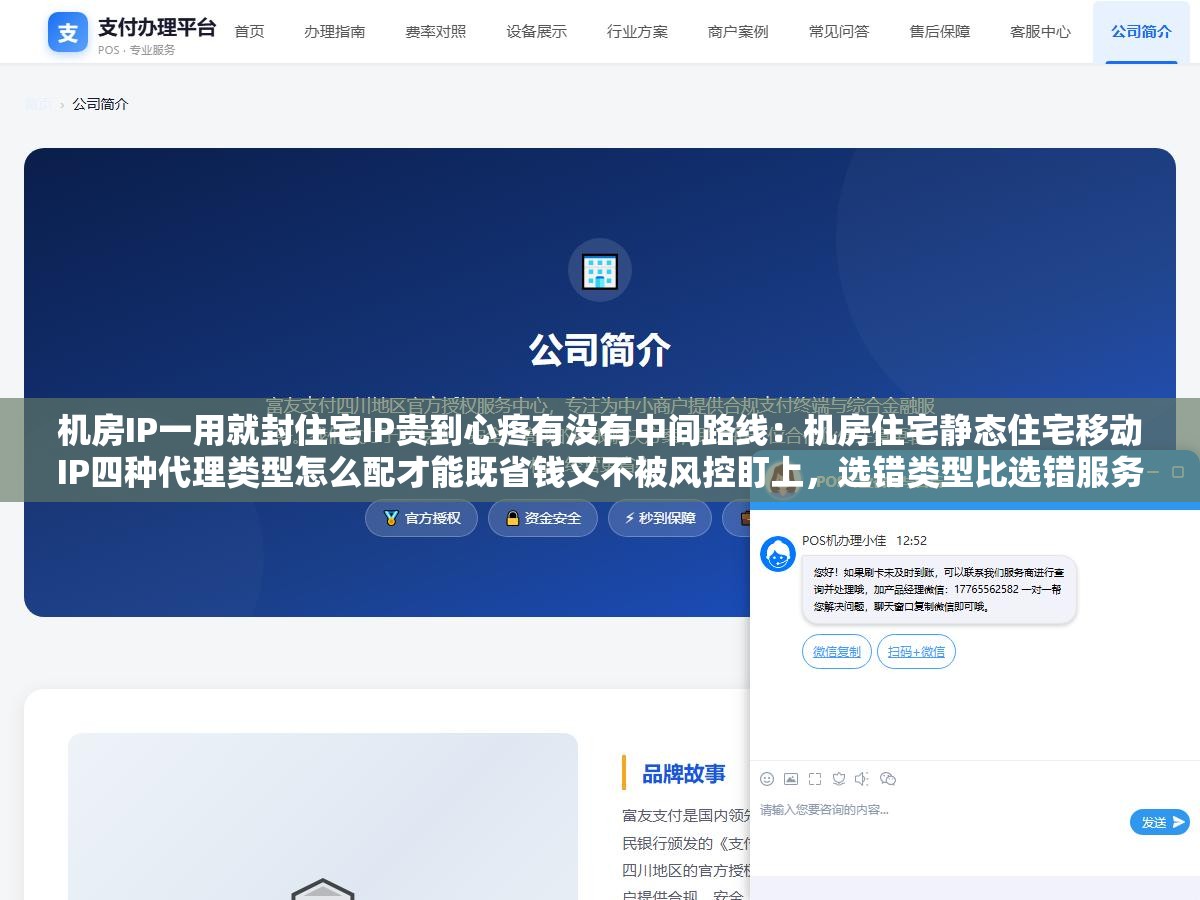Screen dimensions: 1200x900
Task: Click the 扫码+微信 button in chat
Action: [917, 652]
